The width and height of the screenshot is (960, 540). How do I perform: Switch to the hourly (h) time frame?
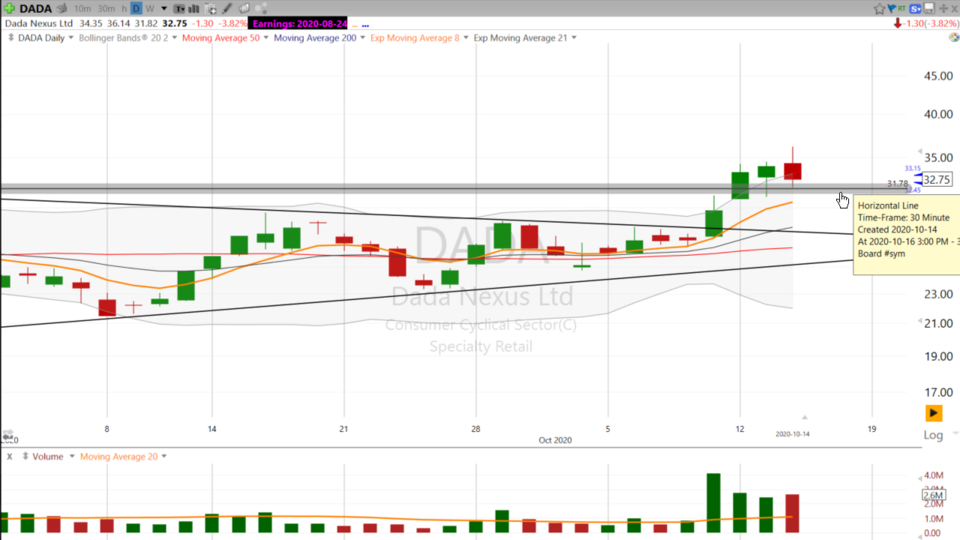124,9
